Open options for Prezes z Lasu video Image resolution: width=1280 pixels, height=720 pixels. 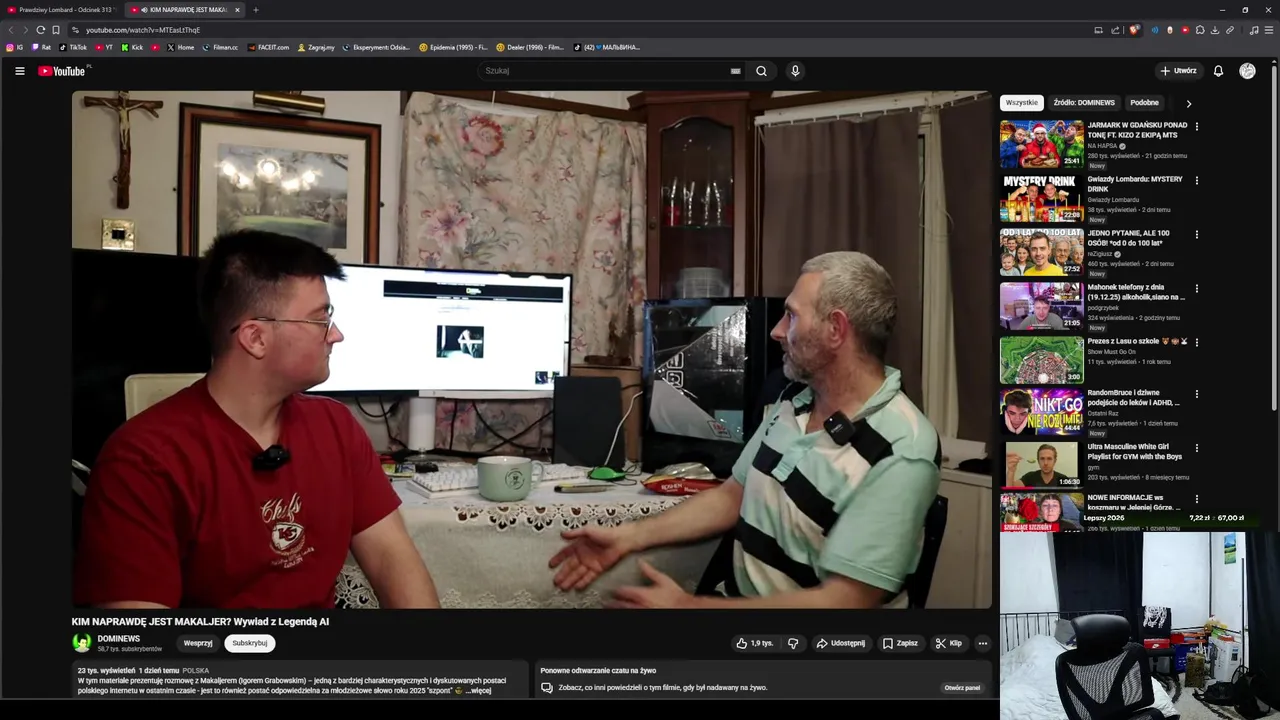tap(1196, 342)
